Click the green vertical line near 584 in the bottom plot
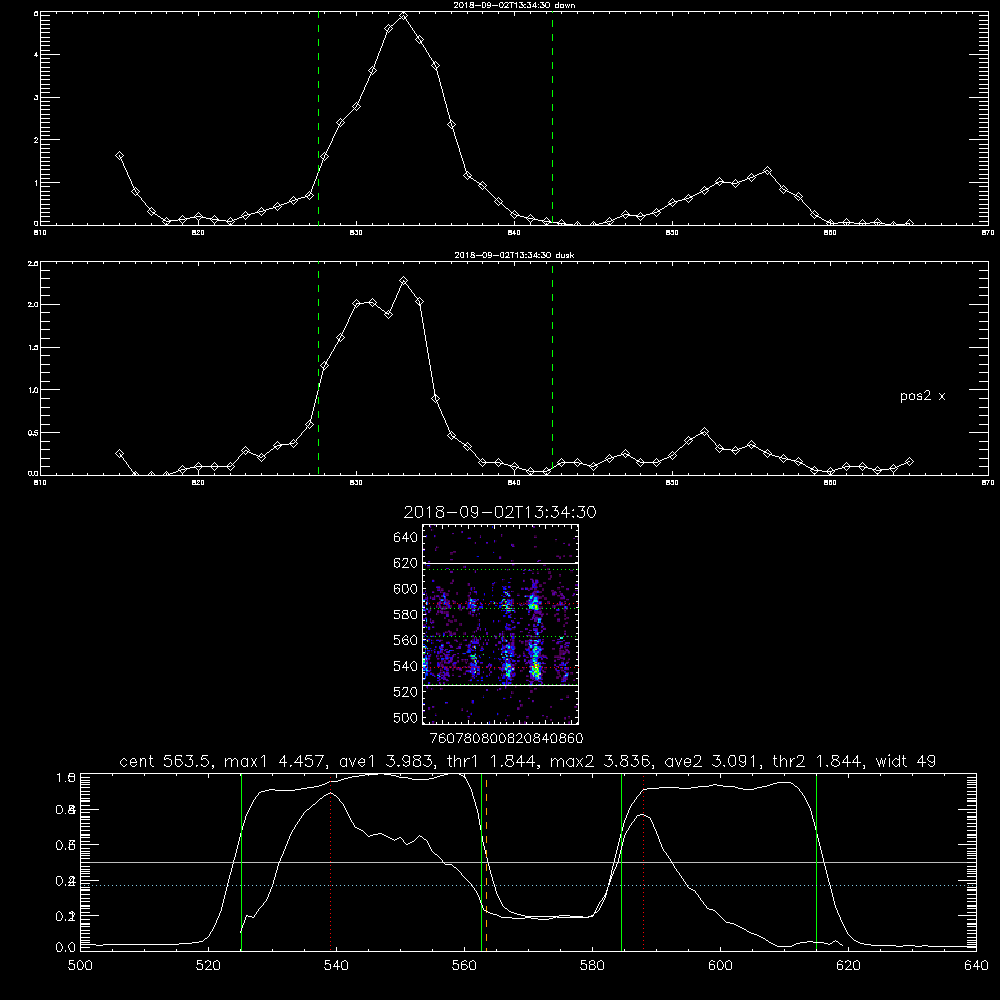Screen dimensions: 1000x1000 tap(621, 861)
